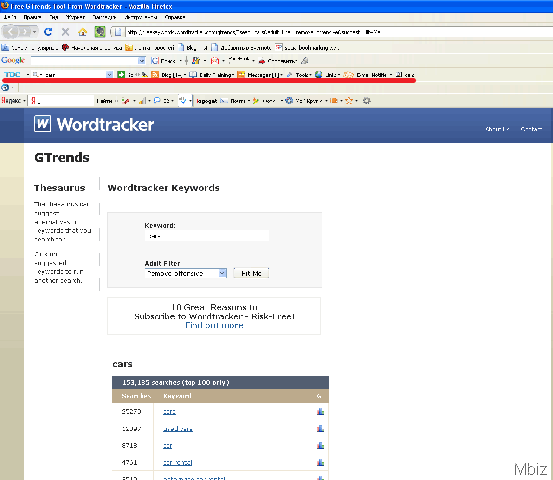Reload the page in Firefox
The image size is (553, 480).
(x=48, y=32)
